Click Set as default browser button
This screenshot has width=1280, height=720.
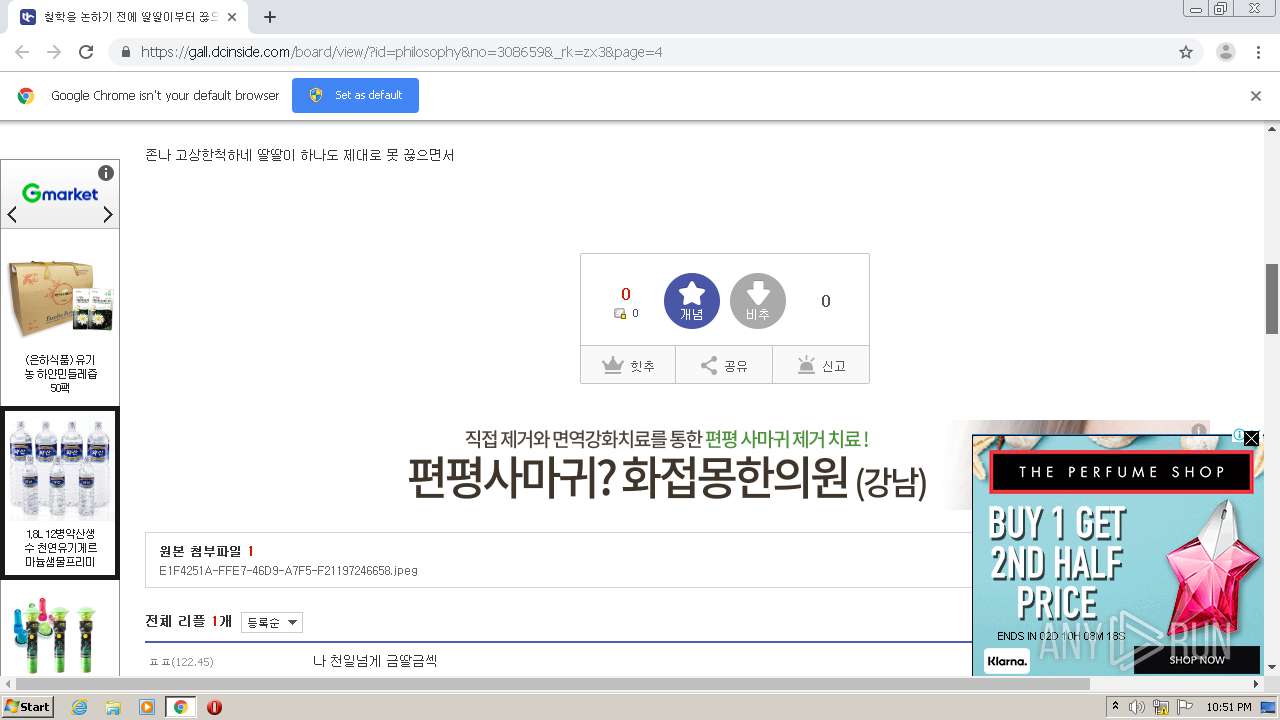pyautogui.click(x=355, y=95)
